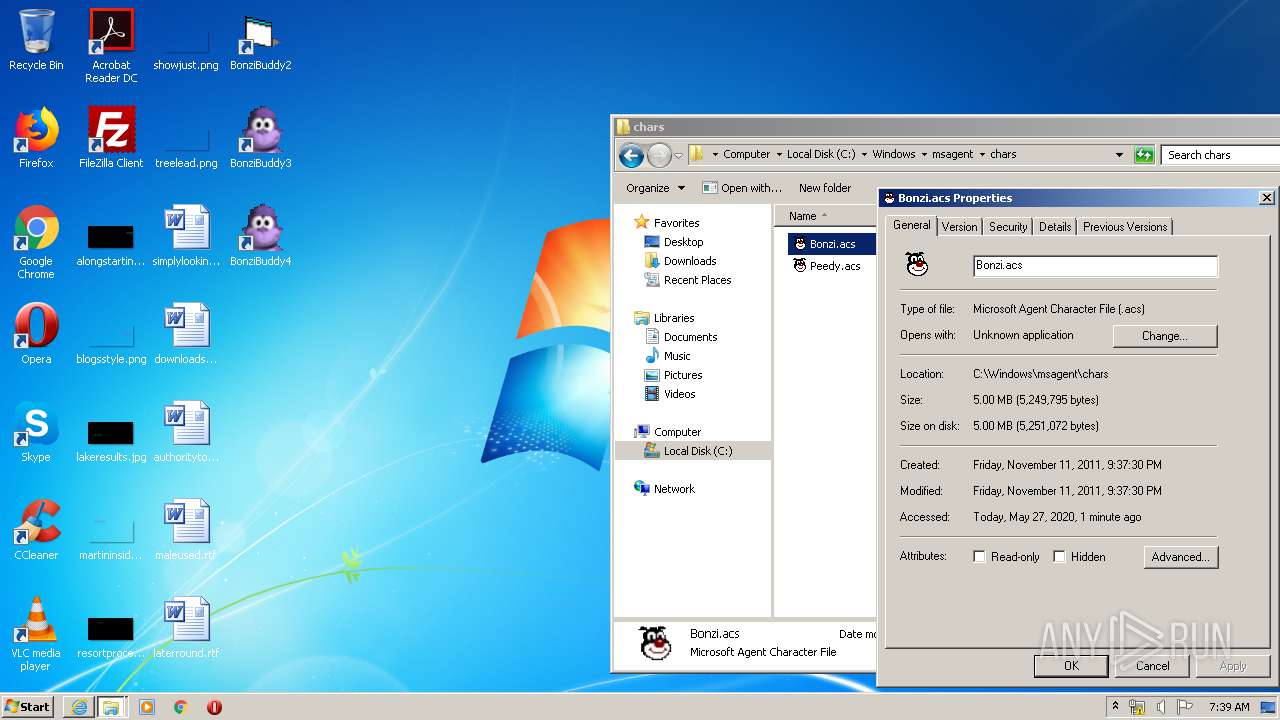
Task: Open recent pages dropdown next to Forward
Action: tap(678, 155)
